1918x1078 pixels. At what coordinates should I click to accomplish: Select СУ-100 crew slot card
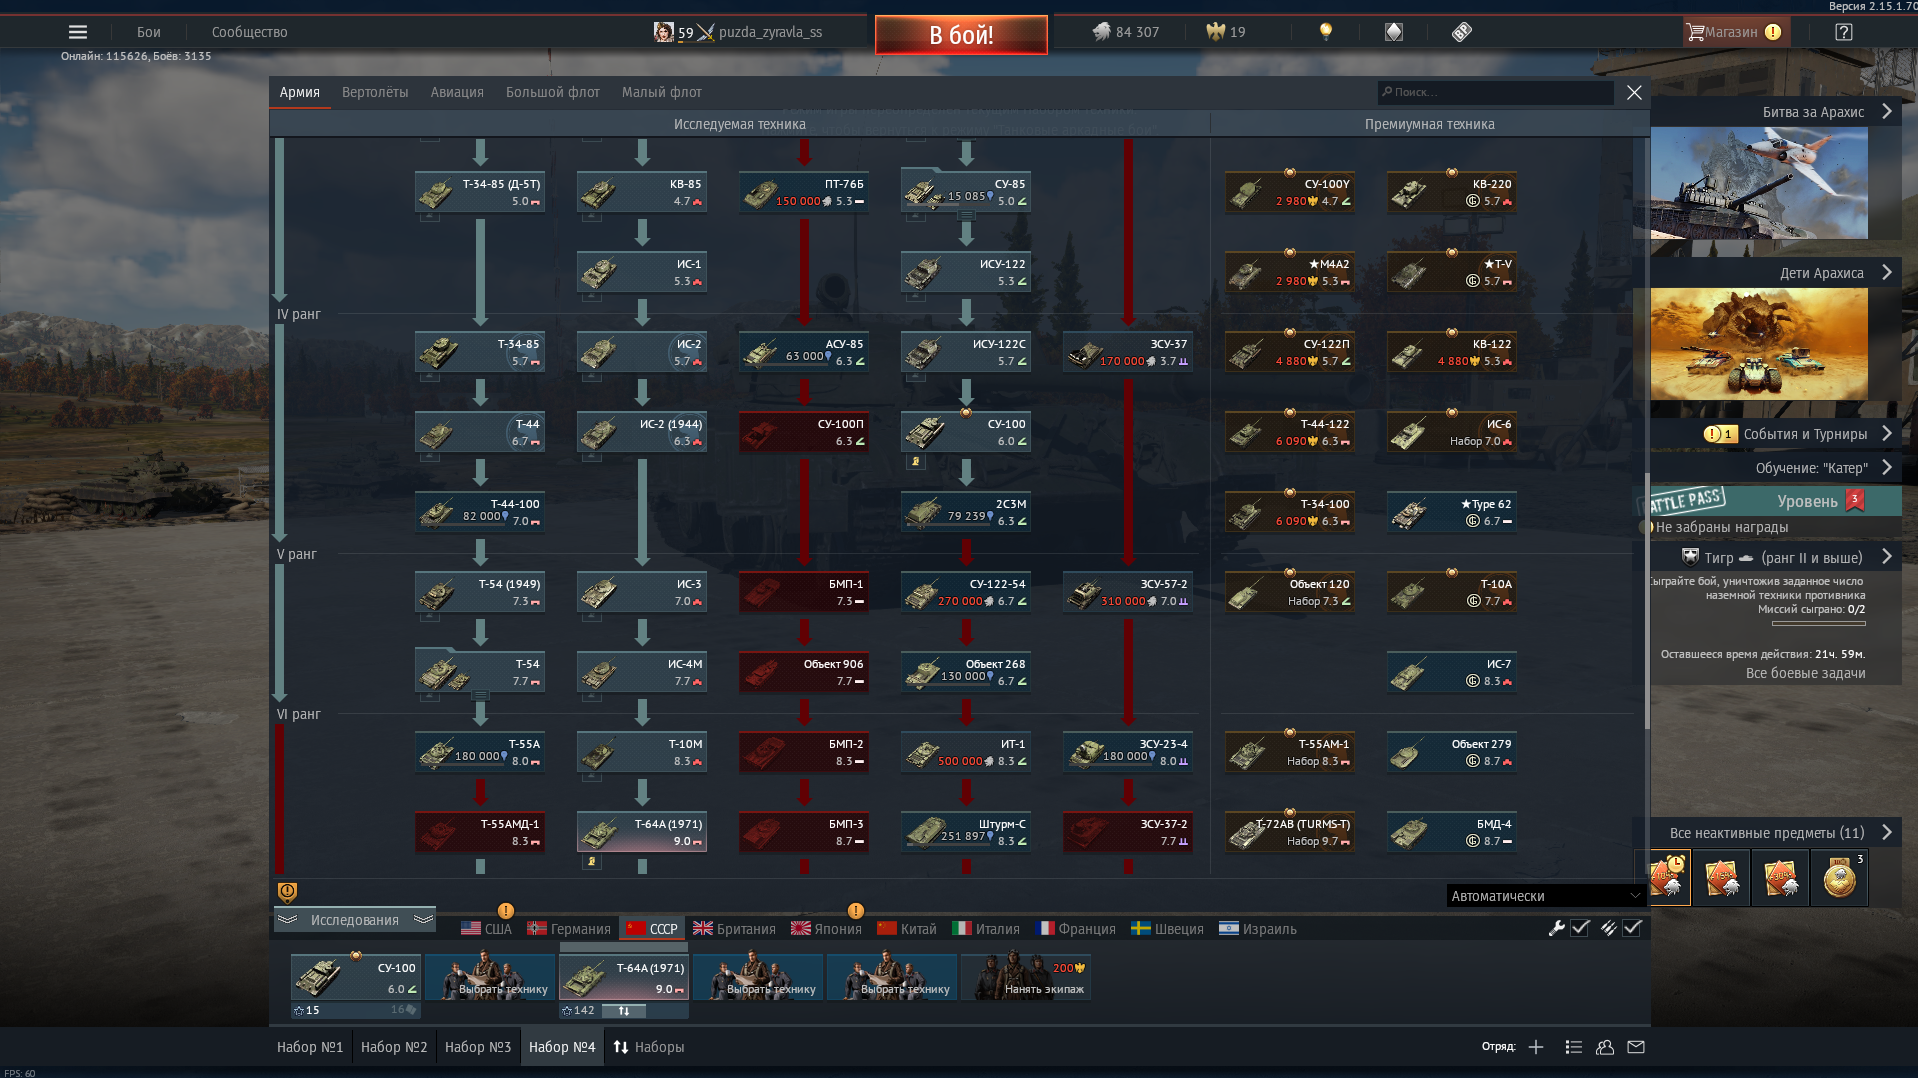click(356, 977)
